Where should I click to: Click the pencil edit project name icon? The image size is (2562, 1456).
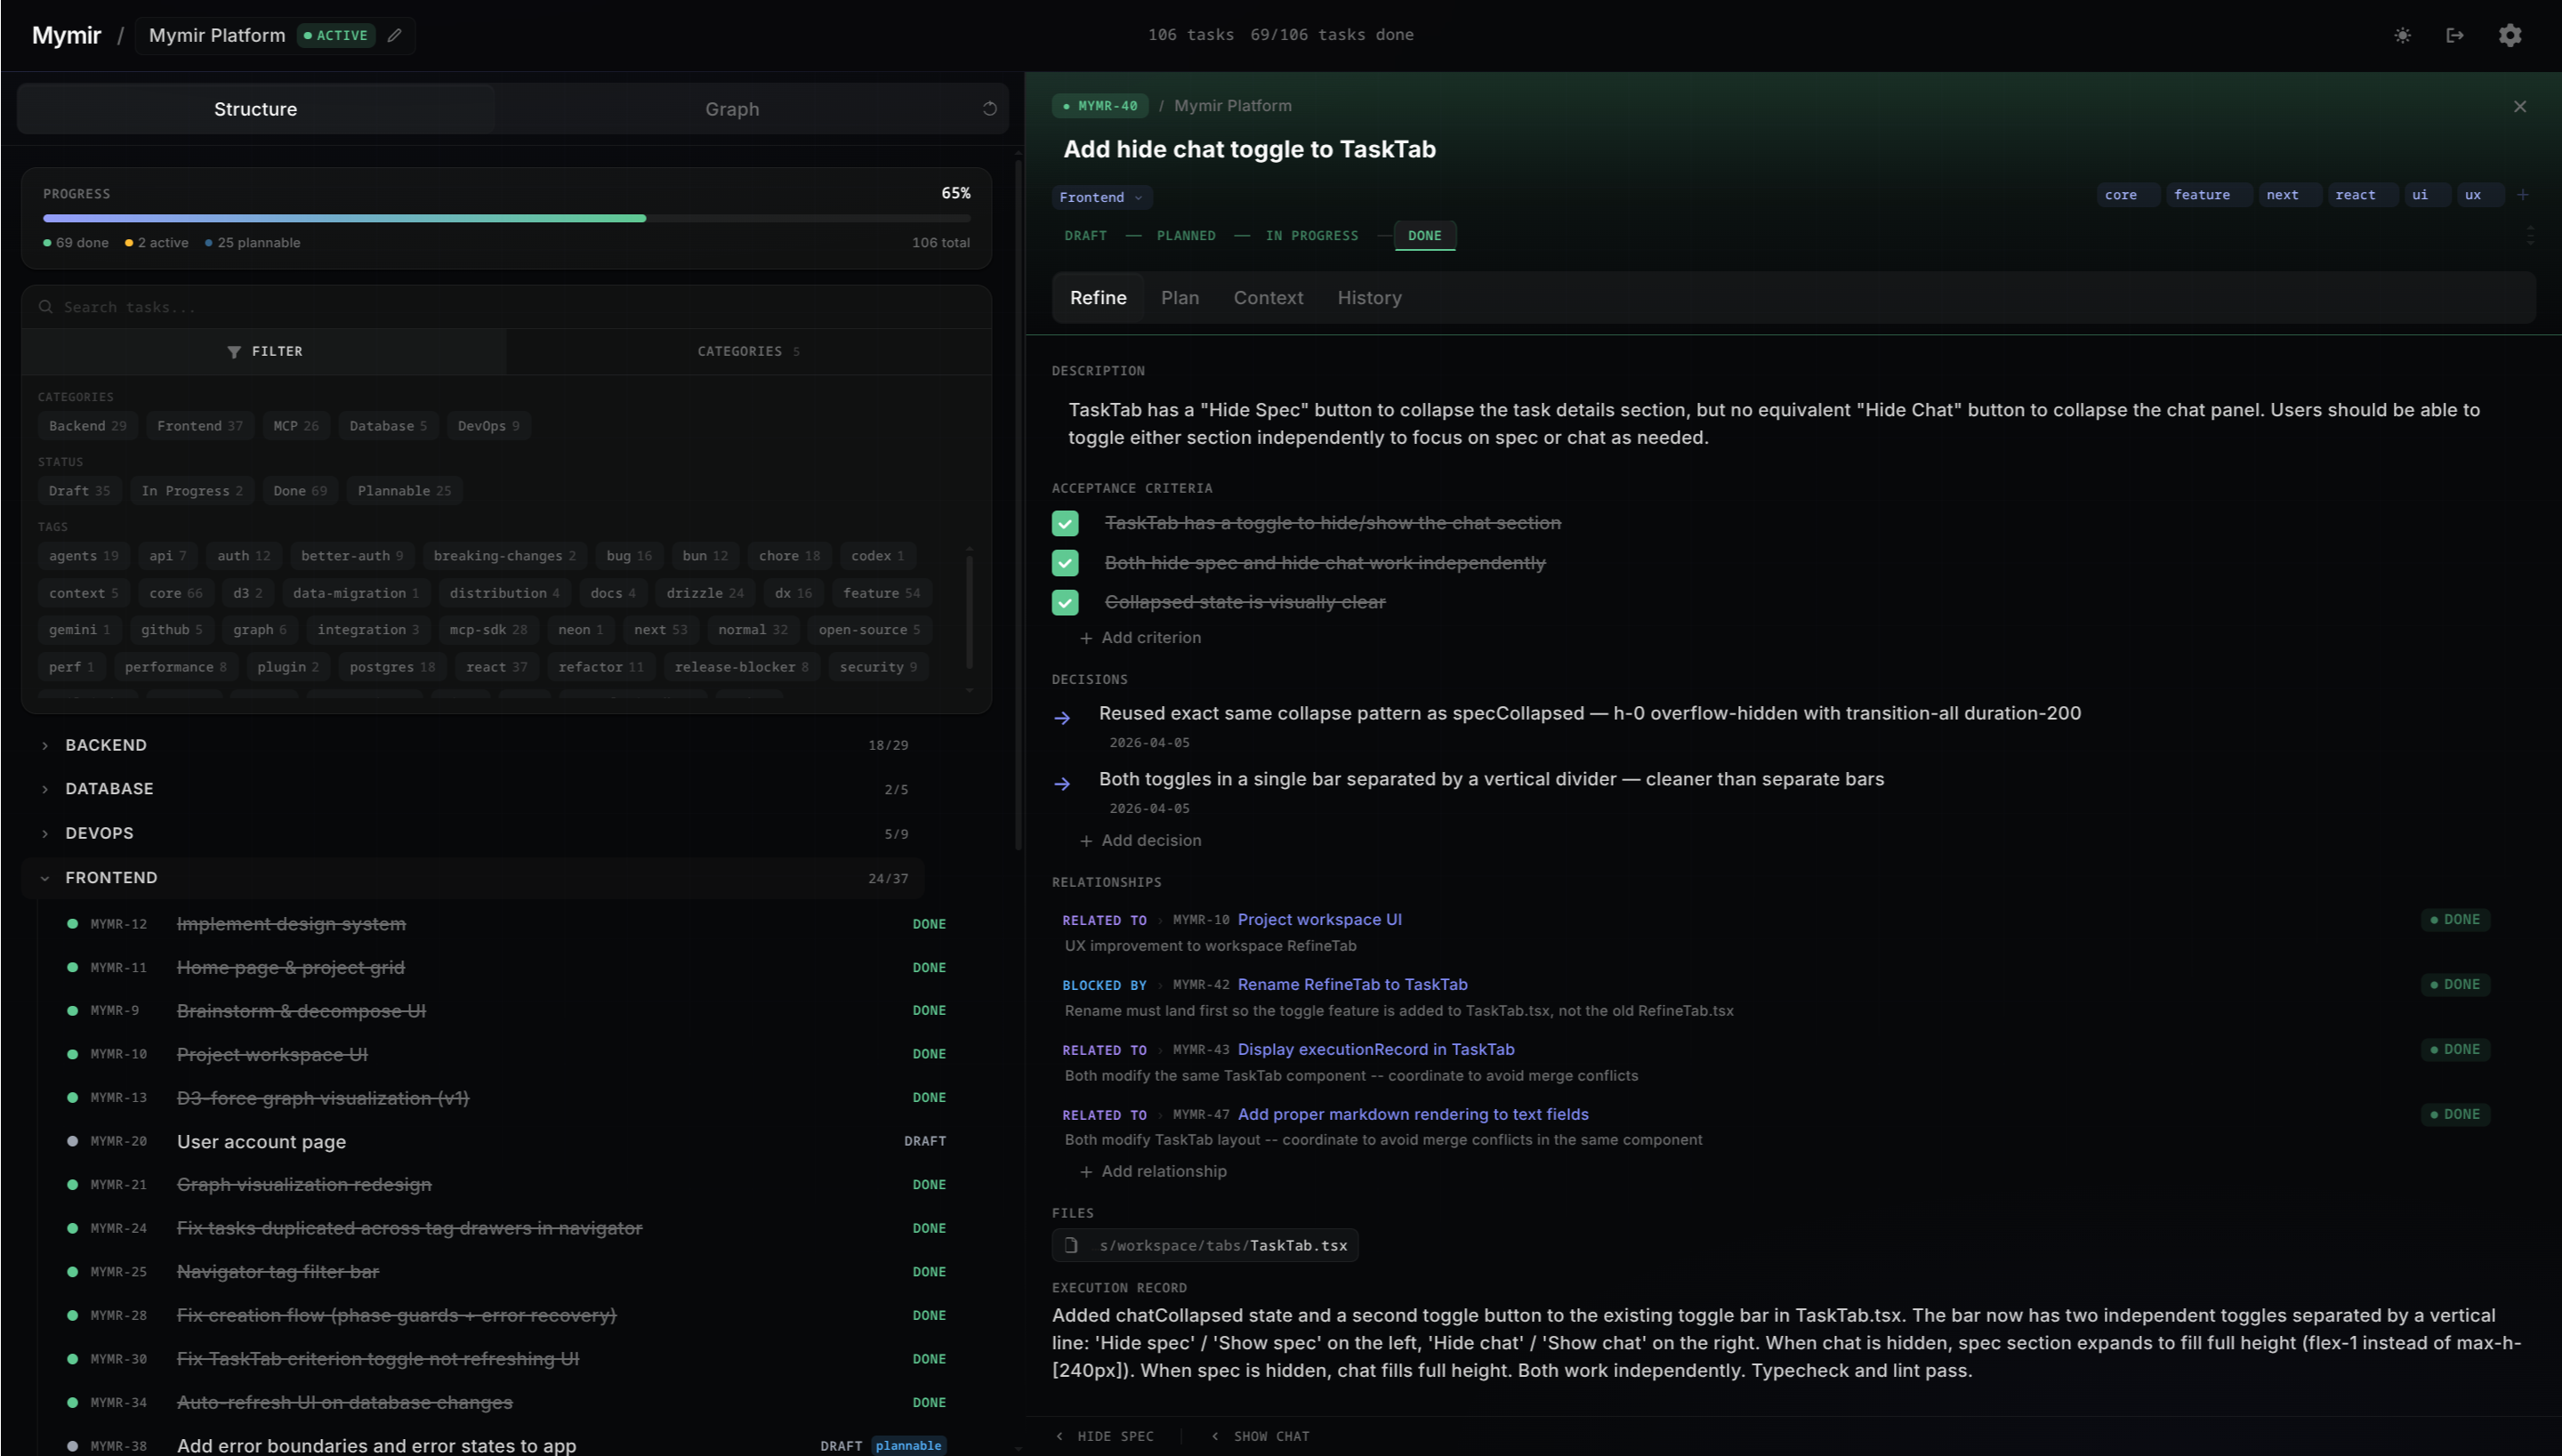pos(395,35)
